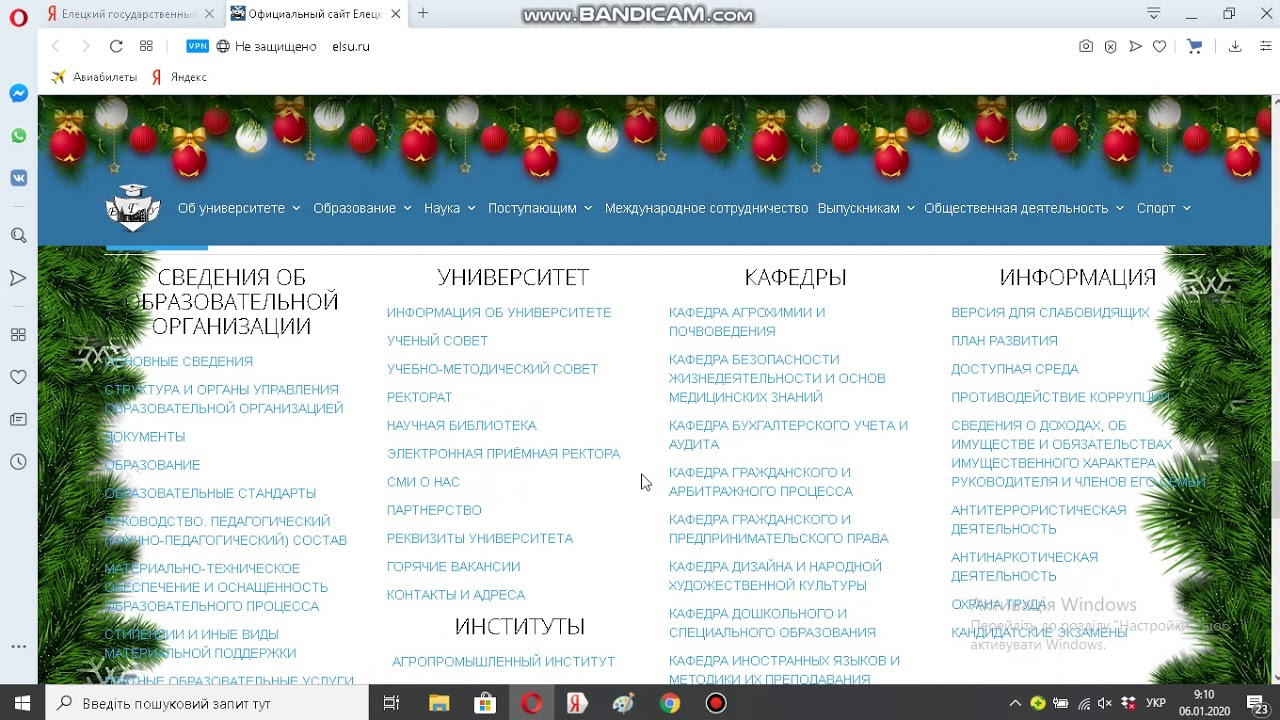Open WhatsApp in Opera sidebar
This screenshot has height=720, width=1280.
point(18,136)
